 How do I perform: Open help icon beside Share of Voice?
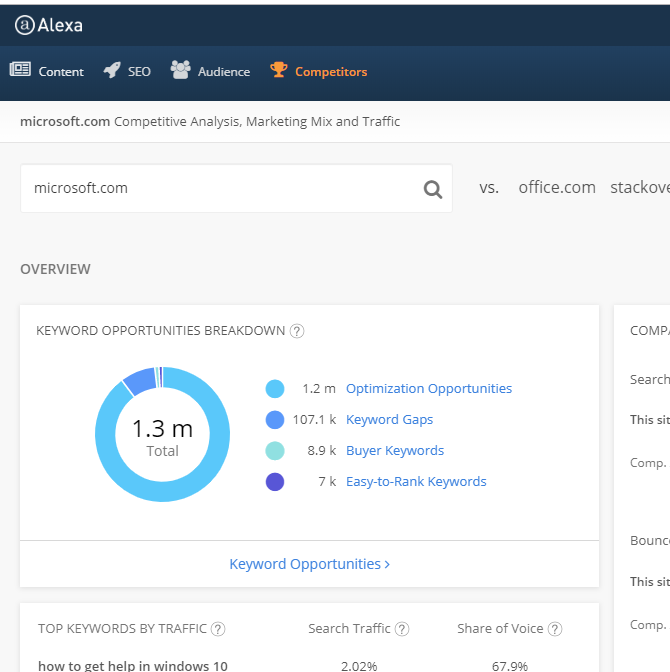(555, 629)
